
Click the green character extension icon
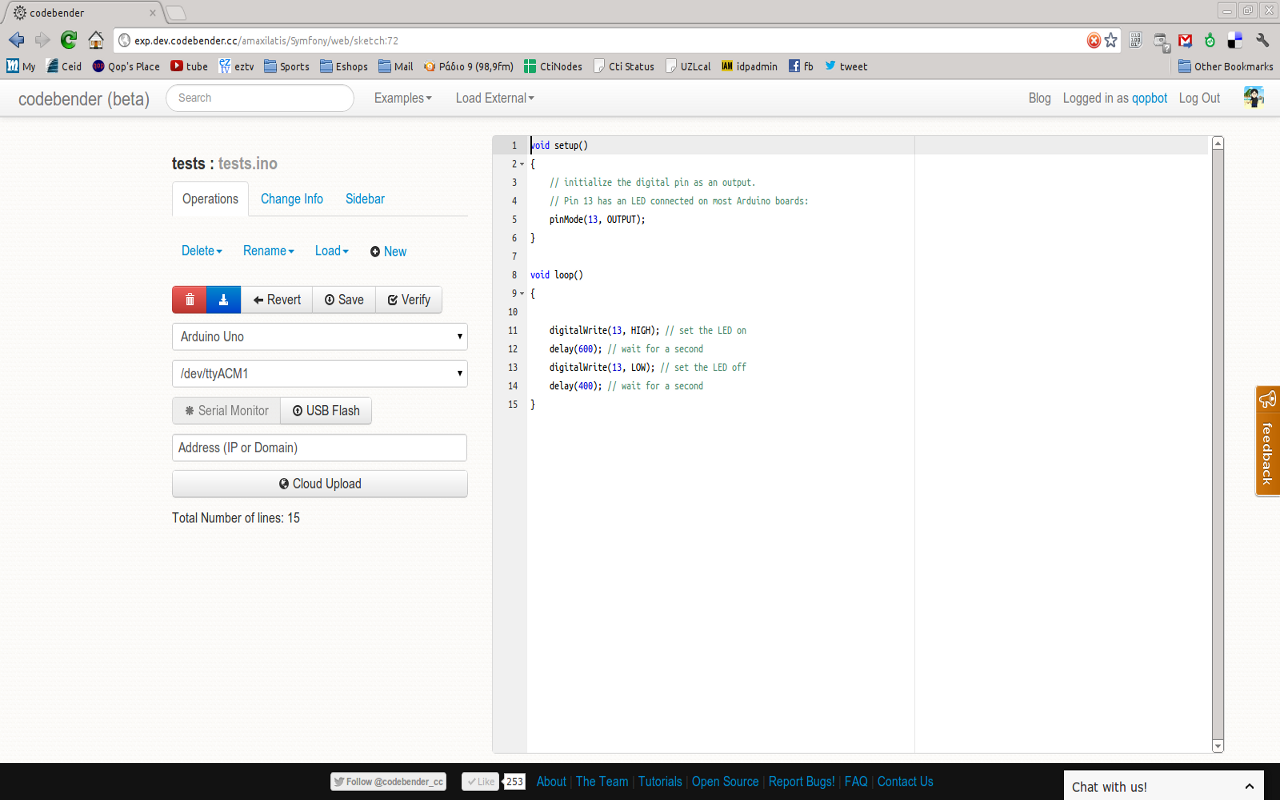(1210, 40)
